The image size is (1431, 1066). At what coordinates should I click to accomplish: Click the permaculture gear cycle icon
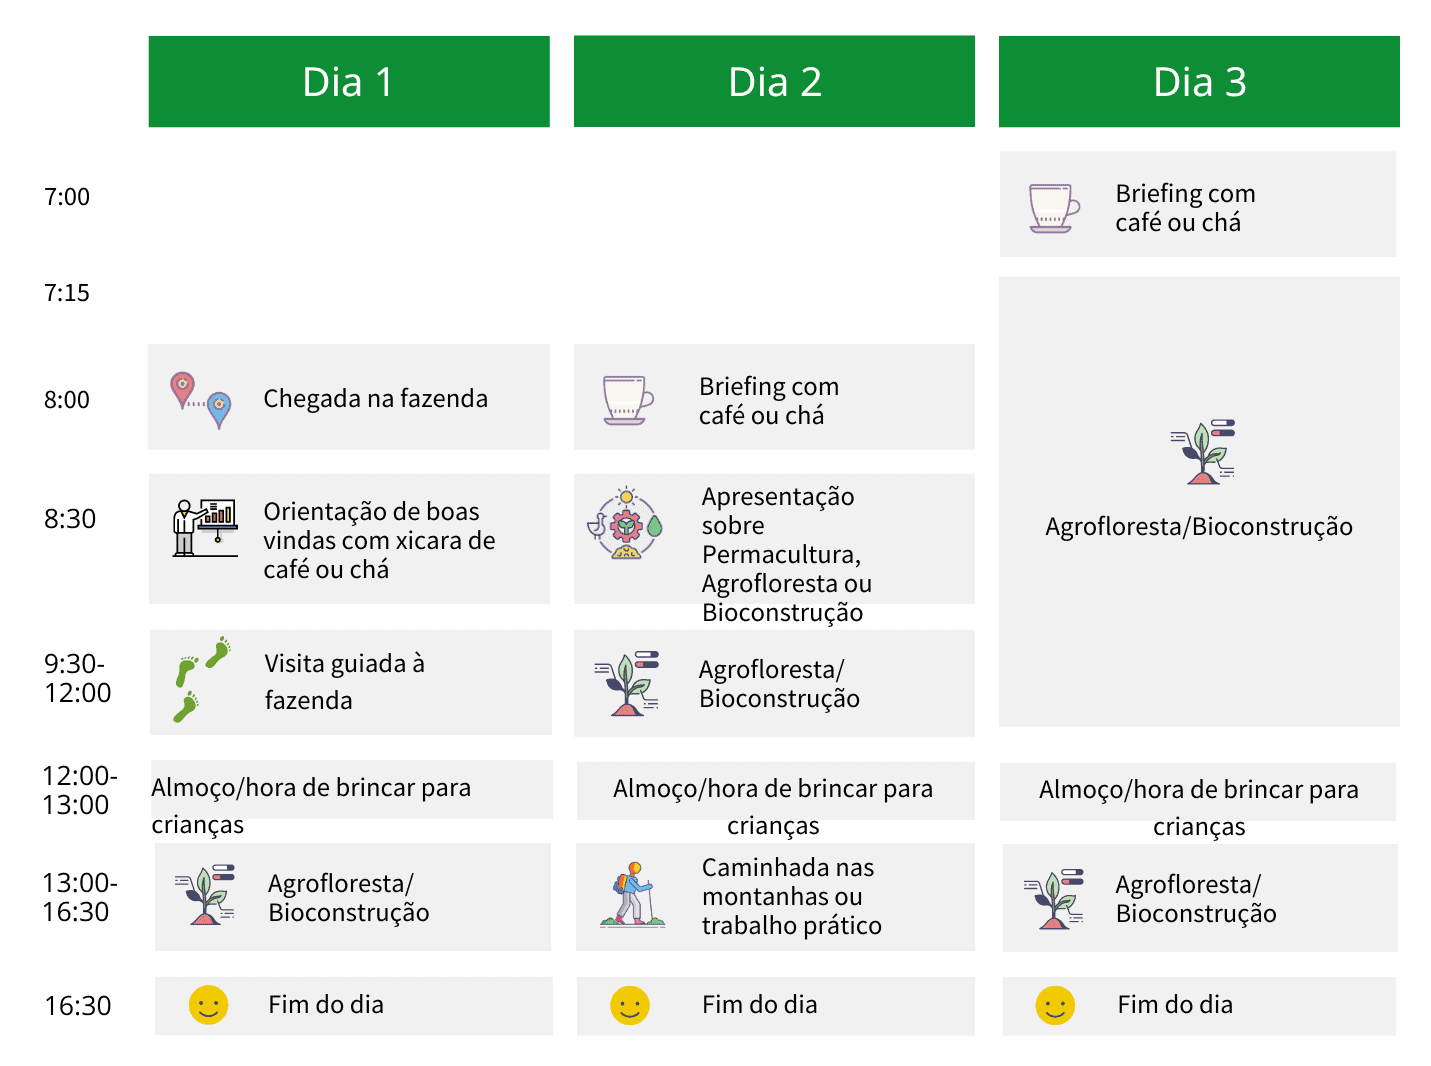coord(626,525)
